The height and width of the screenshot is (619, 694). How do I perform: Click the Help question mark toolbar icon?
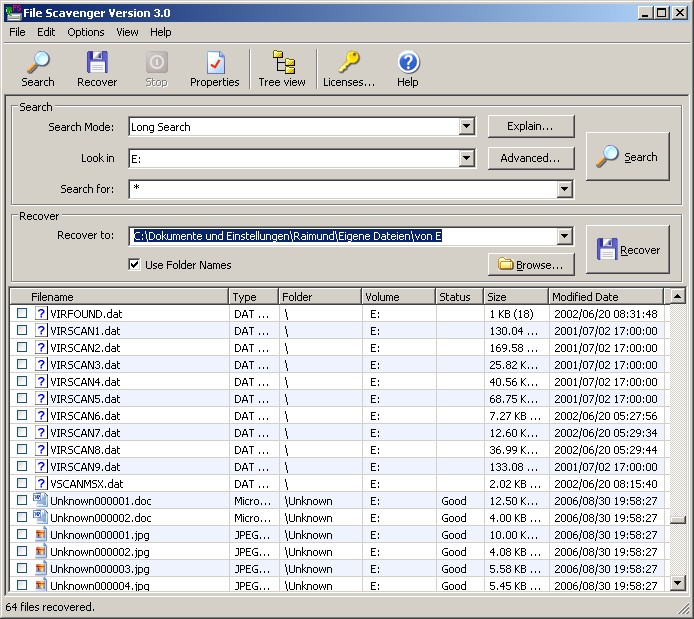[408, 62]
